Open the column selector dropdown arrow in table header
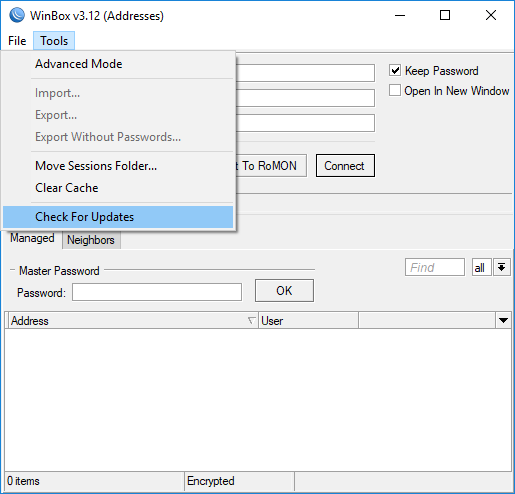Screen dimensions: 515x494 (503, 321)
